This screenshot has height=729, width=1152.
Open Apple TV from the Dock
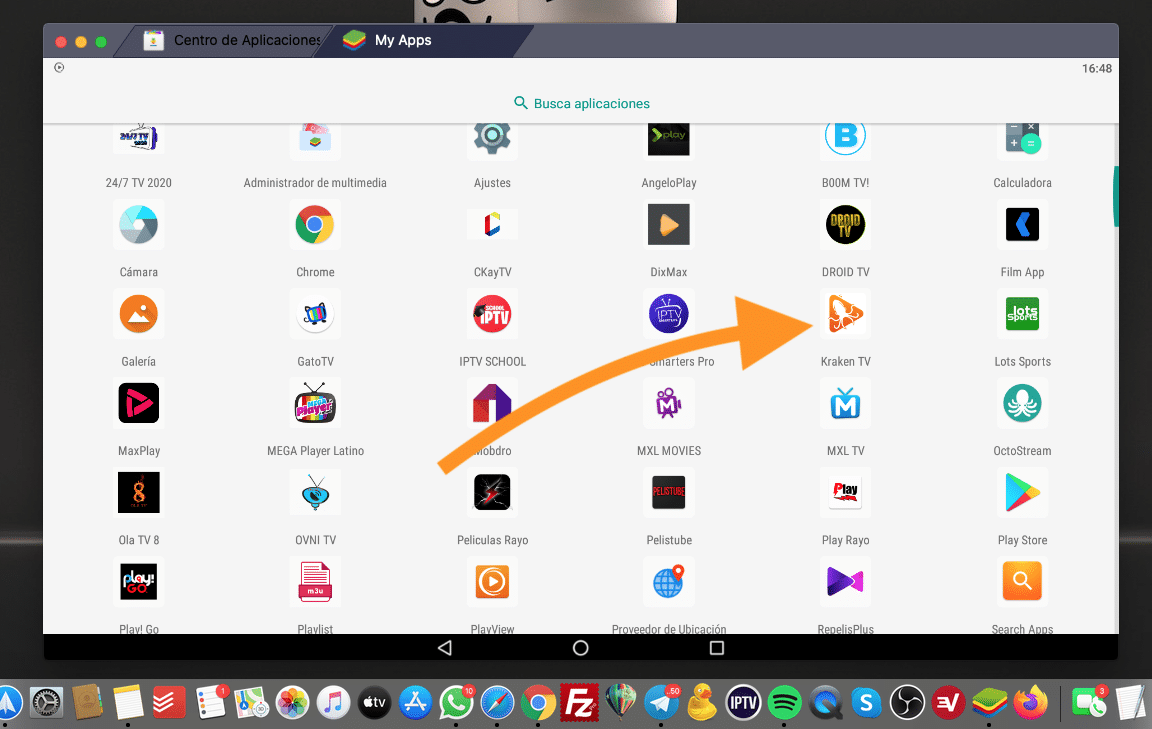tap(374, 703)
